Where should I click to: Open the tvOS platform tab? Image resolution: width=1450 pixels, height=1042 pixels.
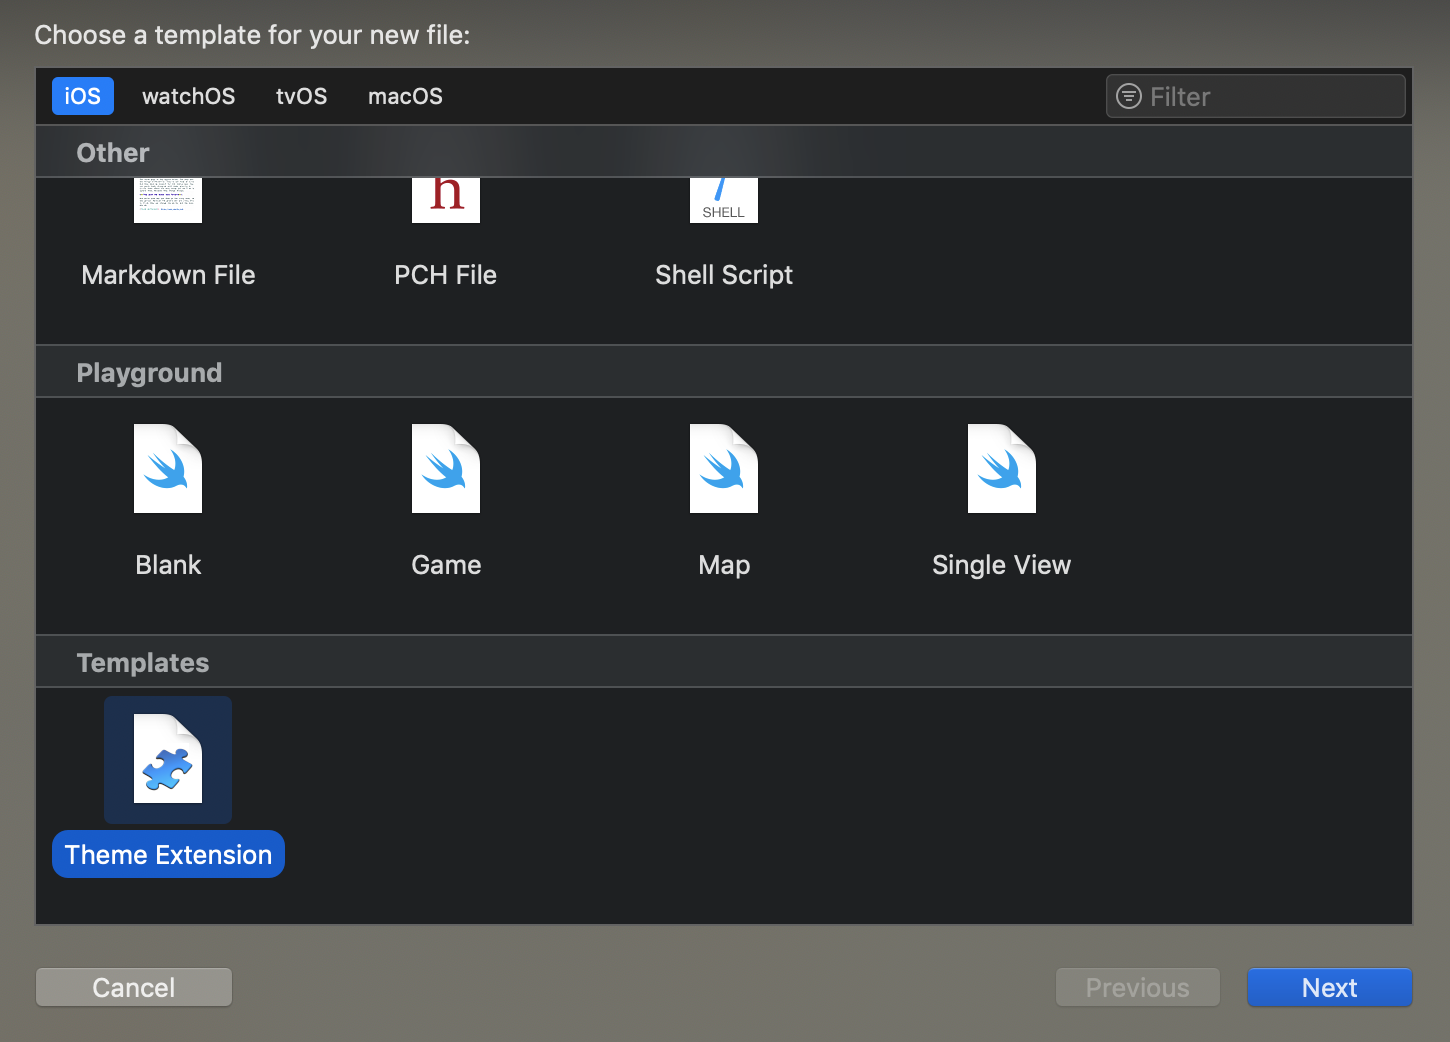point(302,96)
